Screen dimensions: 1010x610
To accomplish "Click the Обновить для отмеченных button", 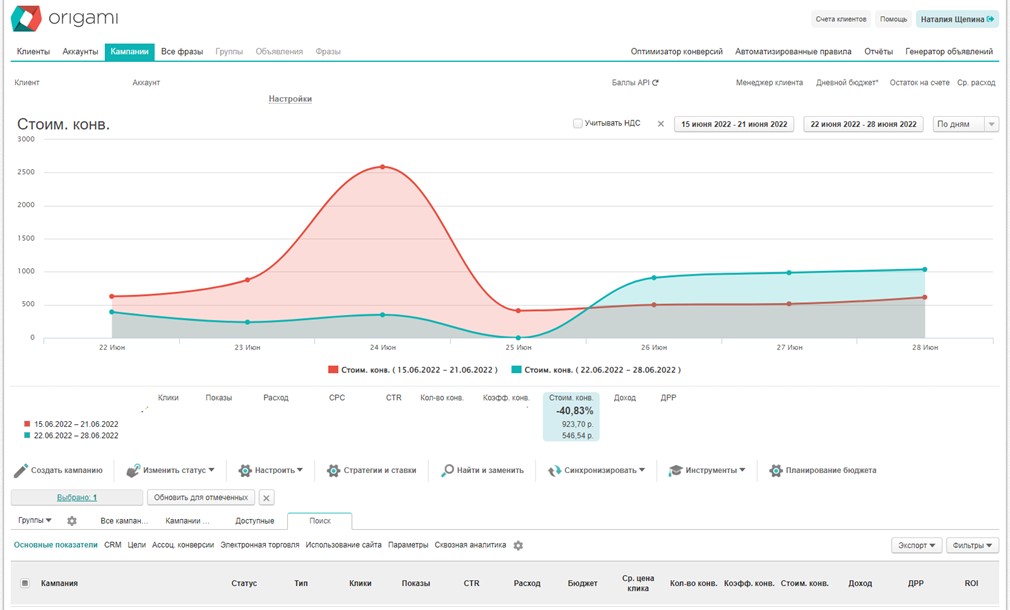I will click(200, 497).
